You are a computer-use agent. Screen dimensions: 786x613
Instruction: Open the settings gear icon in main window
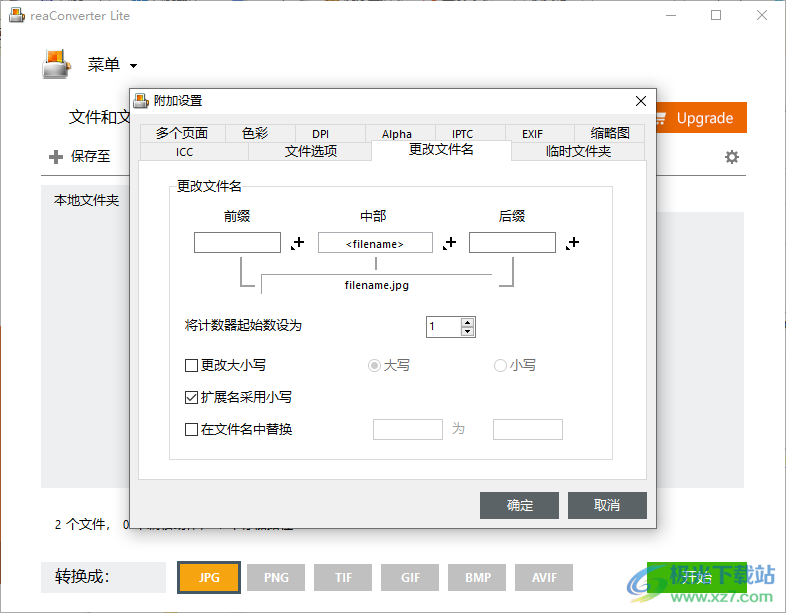pos(732,157)
